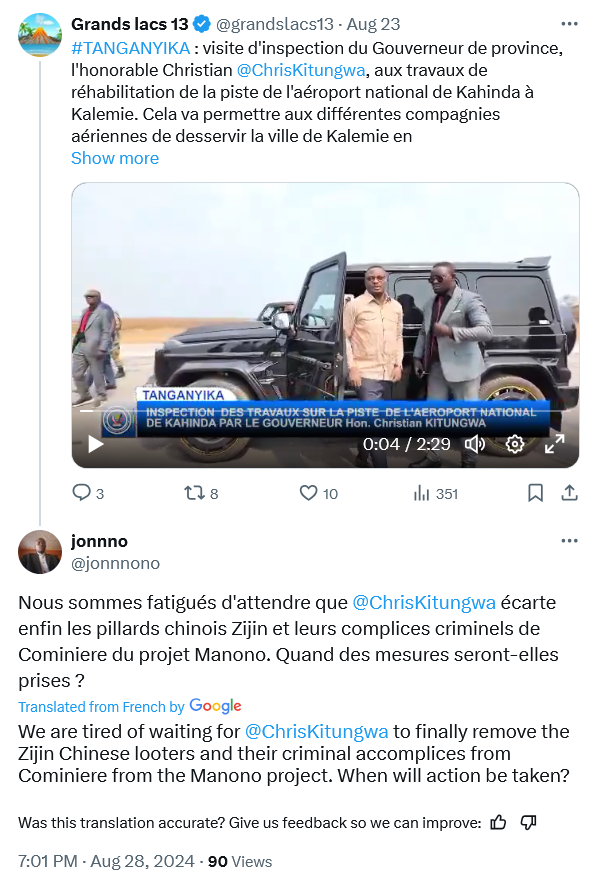Screen dimensions: 598x884
Task: Mute the video volume
Action: coord(475,444)
